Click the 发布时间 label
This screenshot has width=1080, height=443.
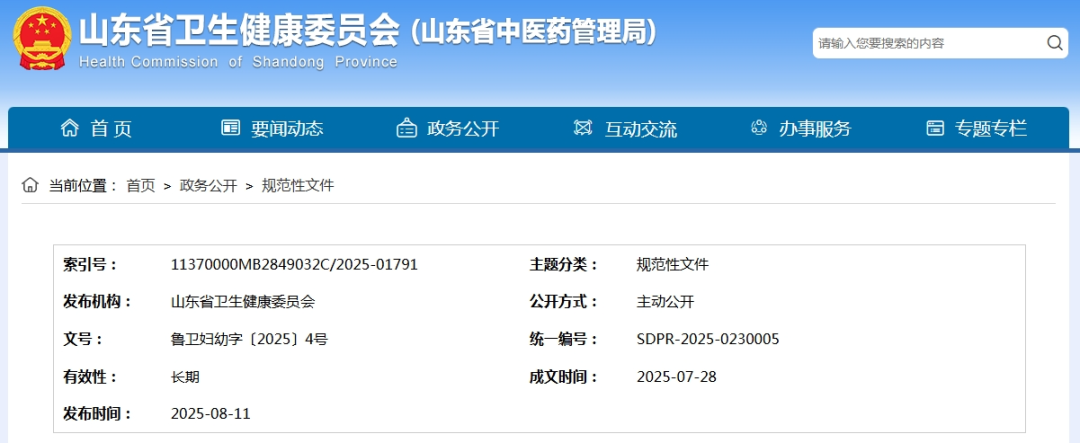tap(97, 414)
